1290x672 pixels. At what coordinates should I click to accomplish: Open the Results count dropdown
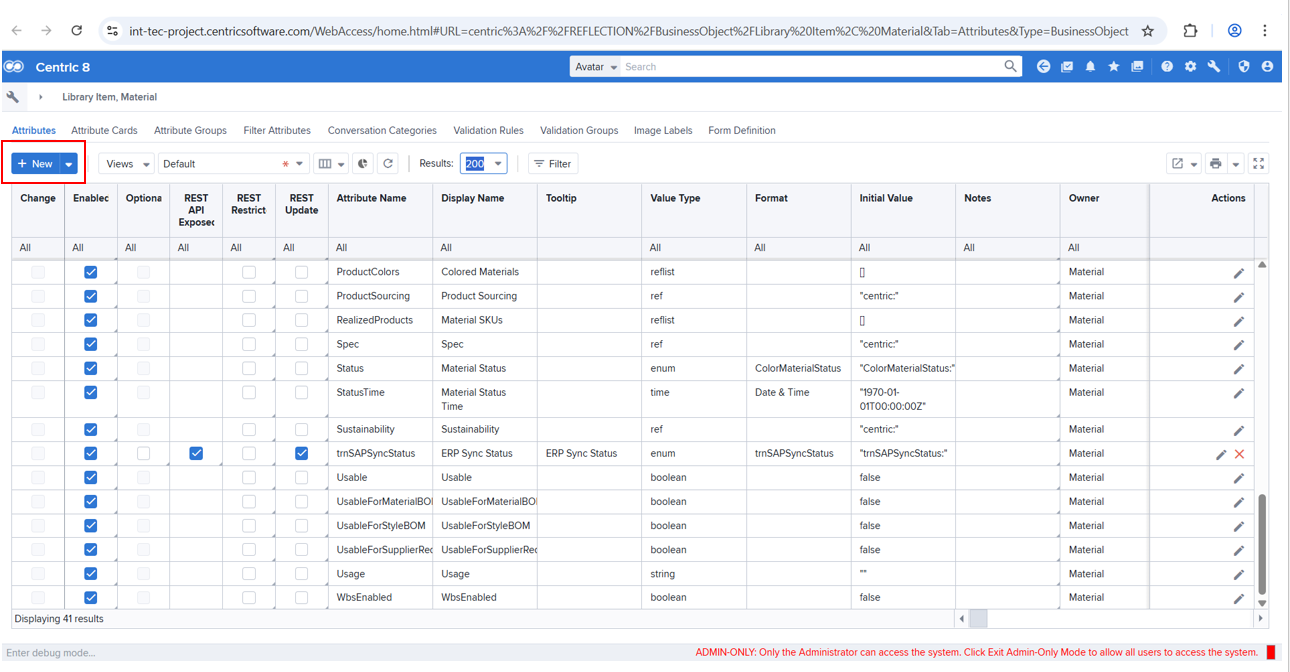pos(483,164)
